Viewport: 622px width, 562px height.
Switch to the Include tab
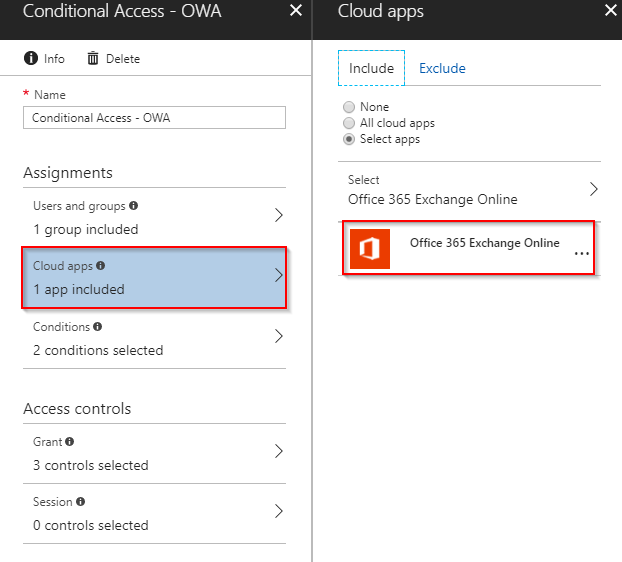pos(371,68)
